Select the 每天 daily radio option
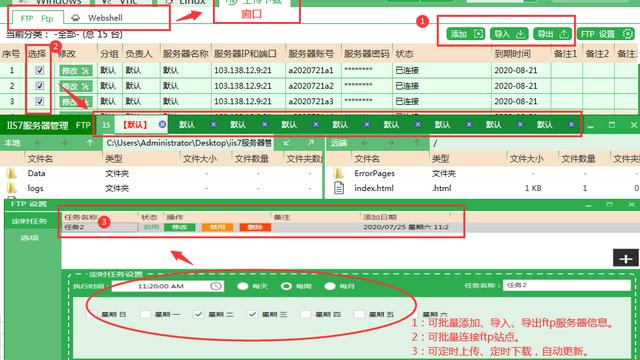The width and height of the screenshot is (640, 360). 243,286
